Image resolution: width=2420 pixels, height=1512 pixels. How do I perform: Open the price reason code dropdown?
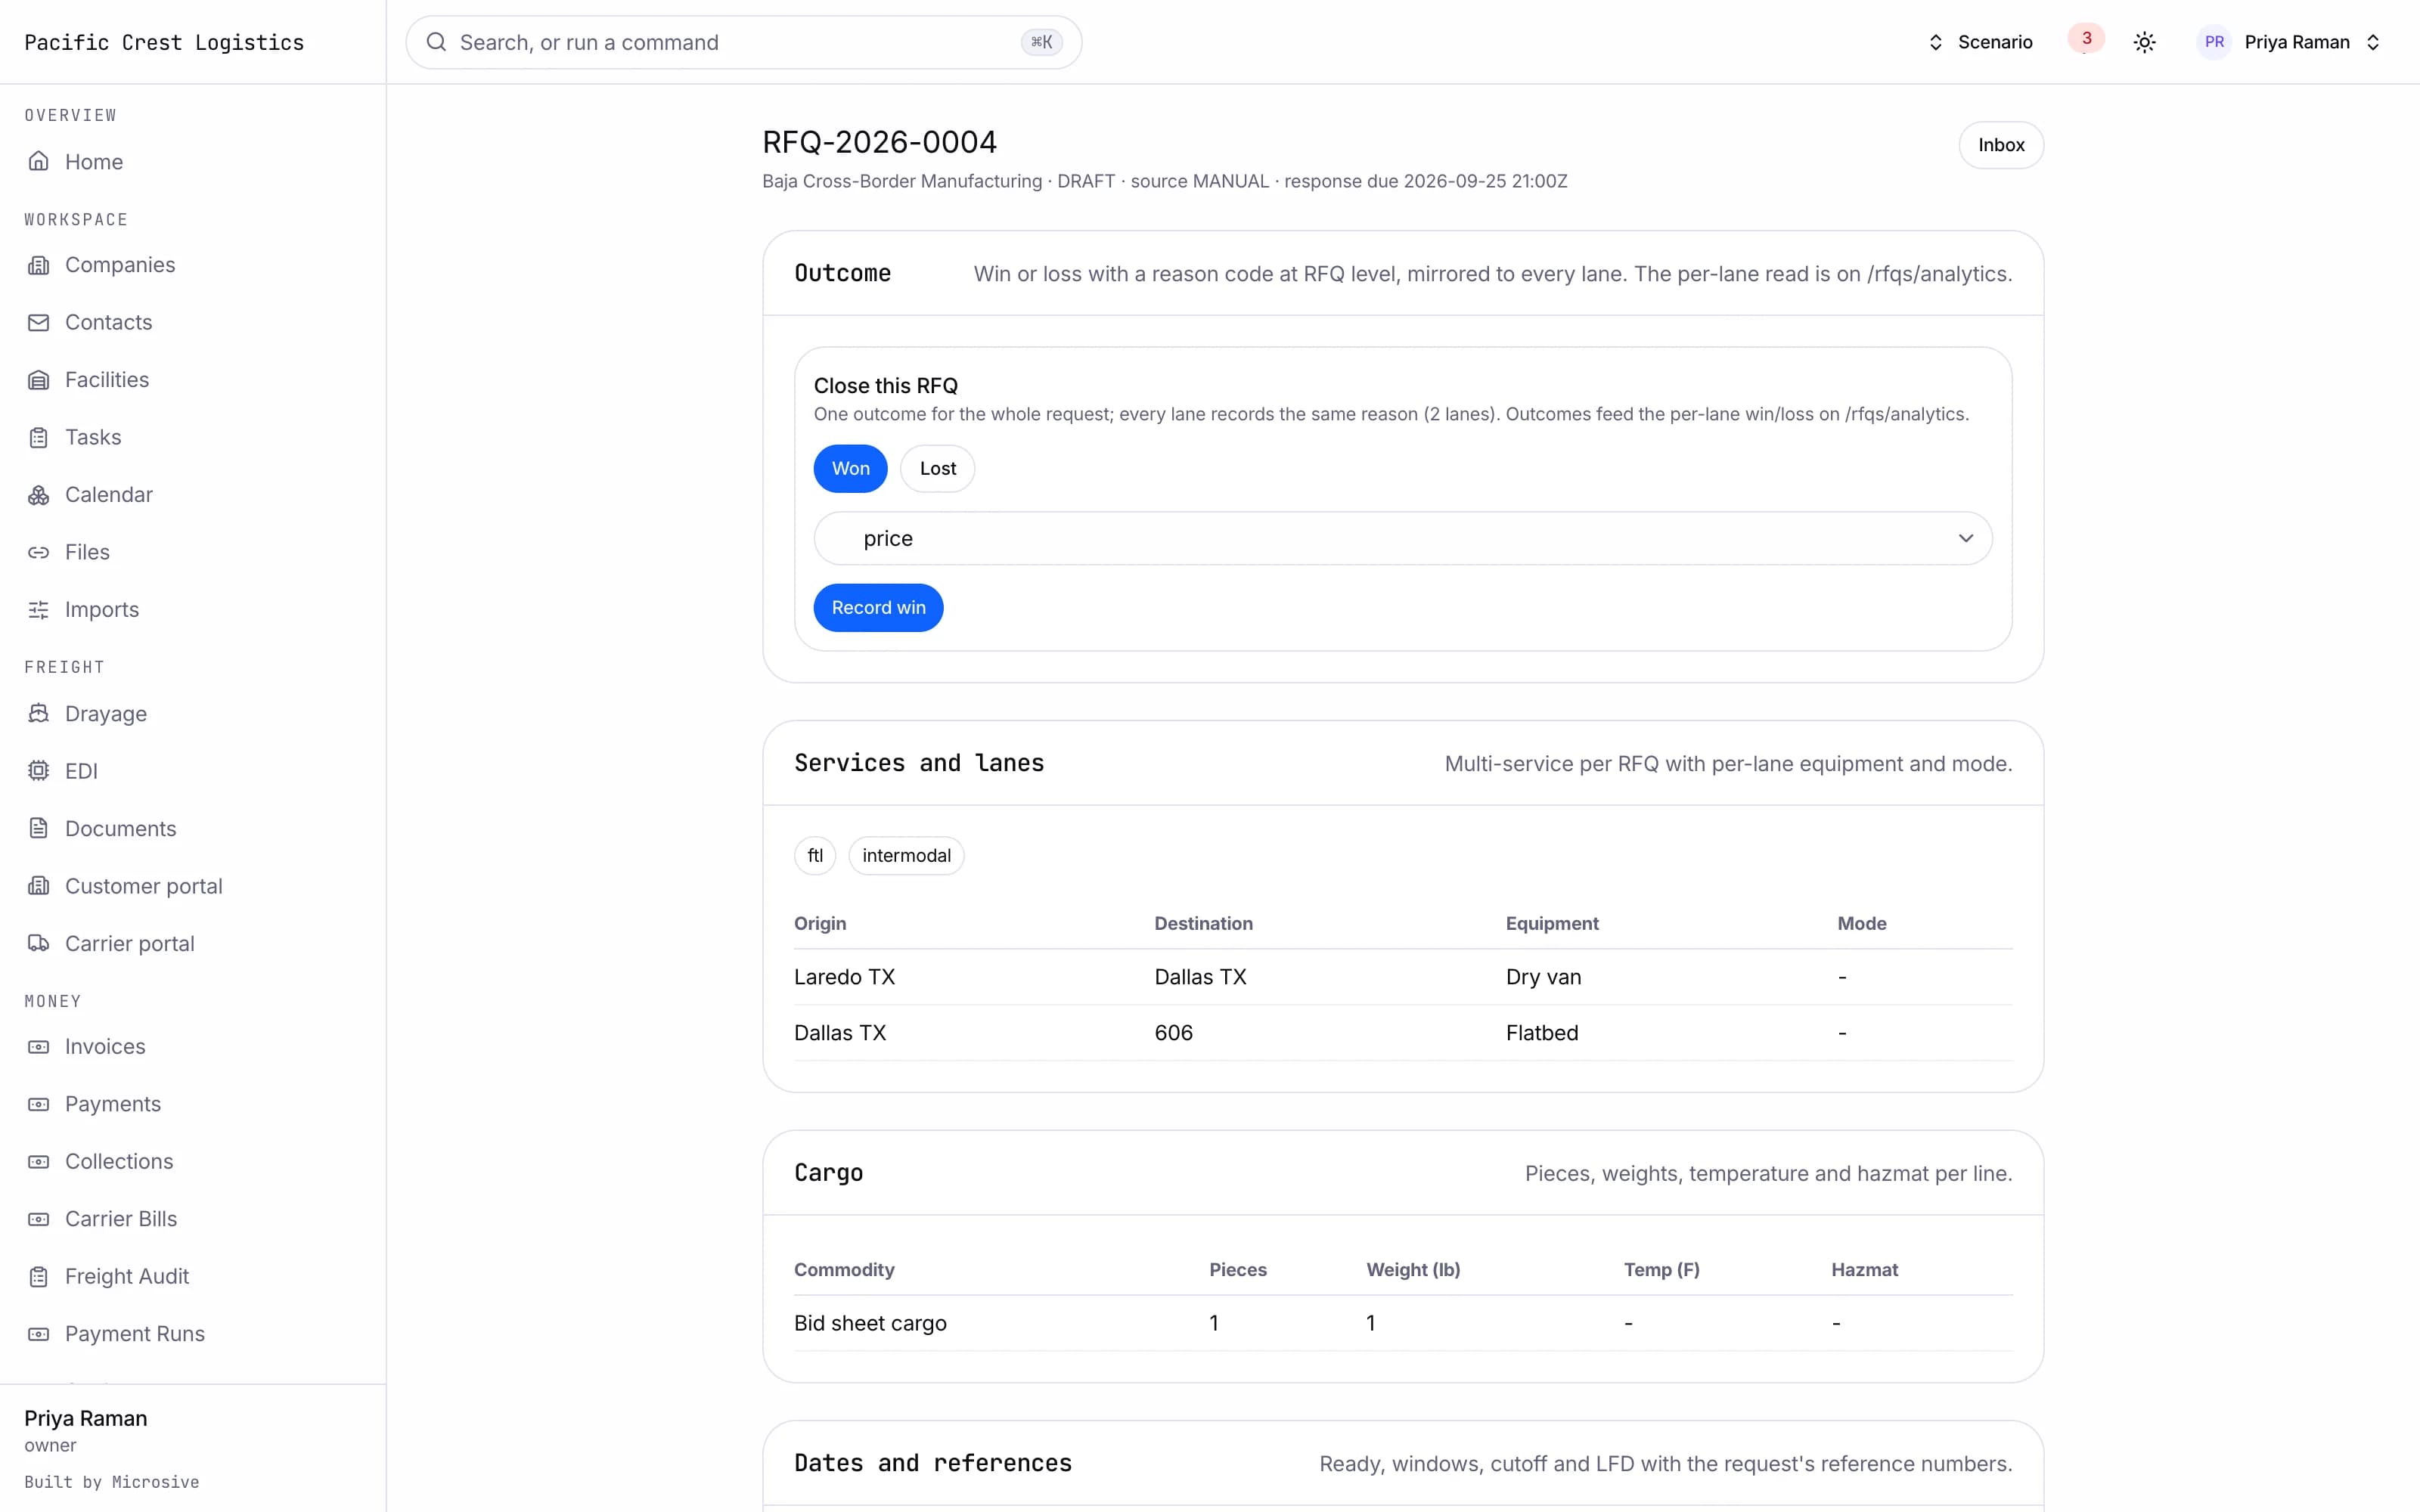[x=1402, y=538]
